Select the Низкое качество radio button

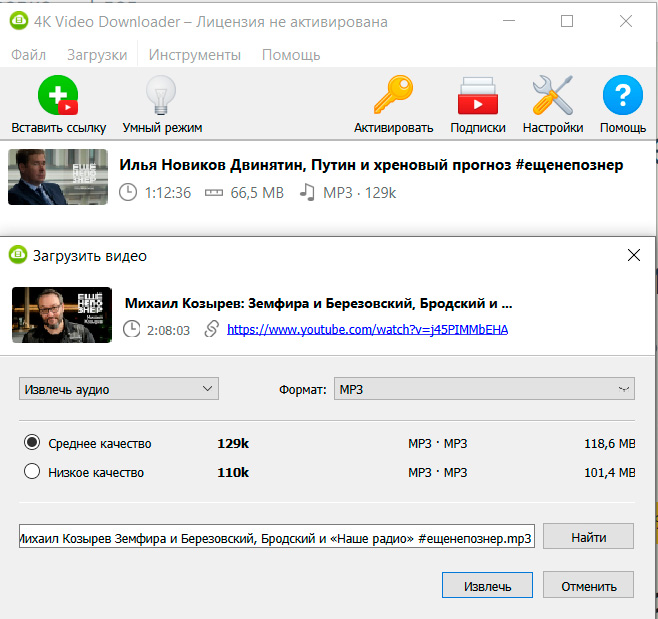(x=32, y=472)
